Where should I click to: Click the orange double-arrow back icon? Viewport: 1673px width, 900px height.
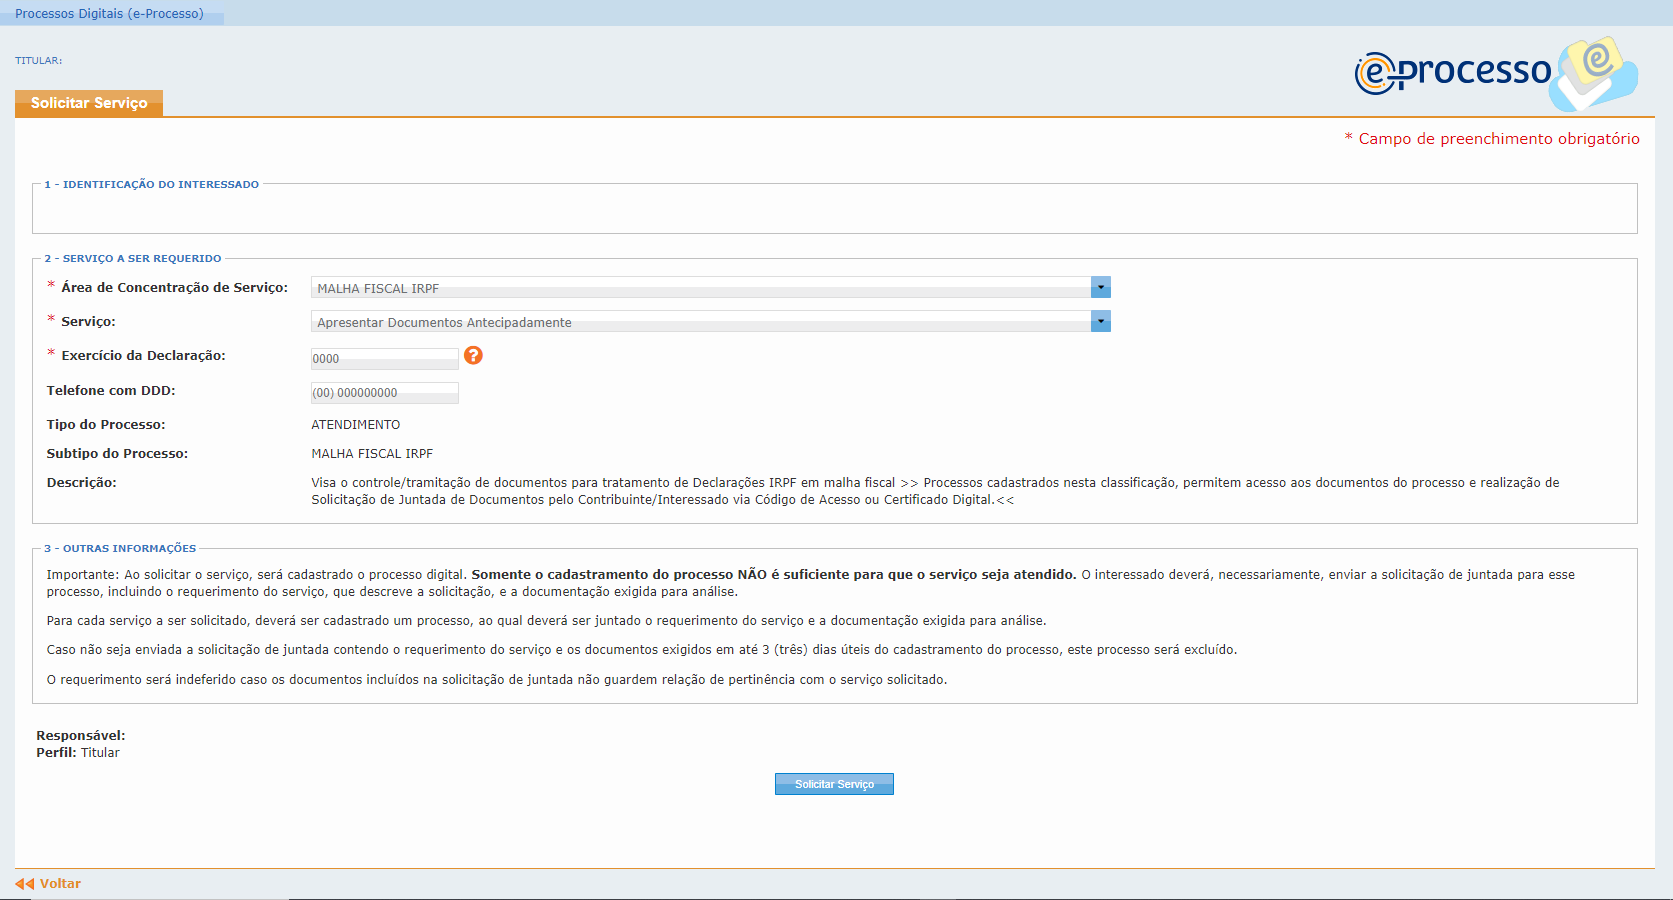point(24,884)
